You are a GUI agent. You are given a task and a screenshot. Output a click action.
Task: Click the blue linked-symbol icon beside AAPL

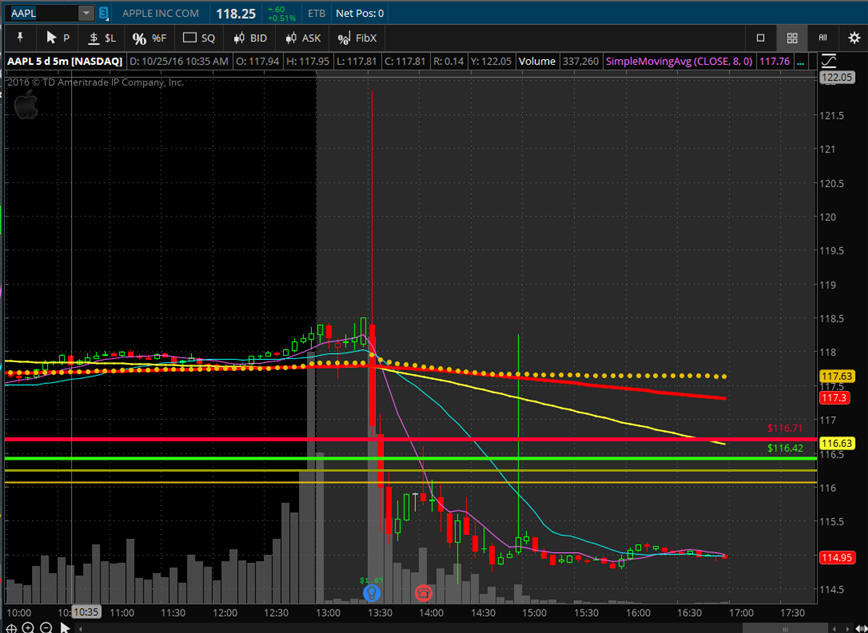pos(104,13)
